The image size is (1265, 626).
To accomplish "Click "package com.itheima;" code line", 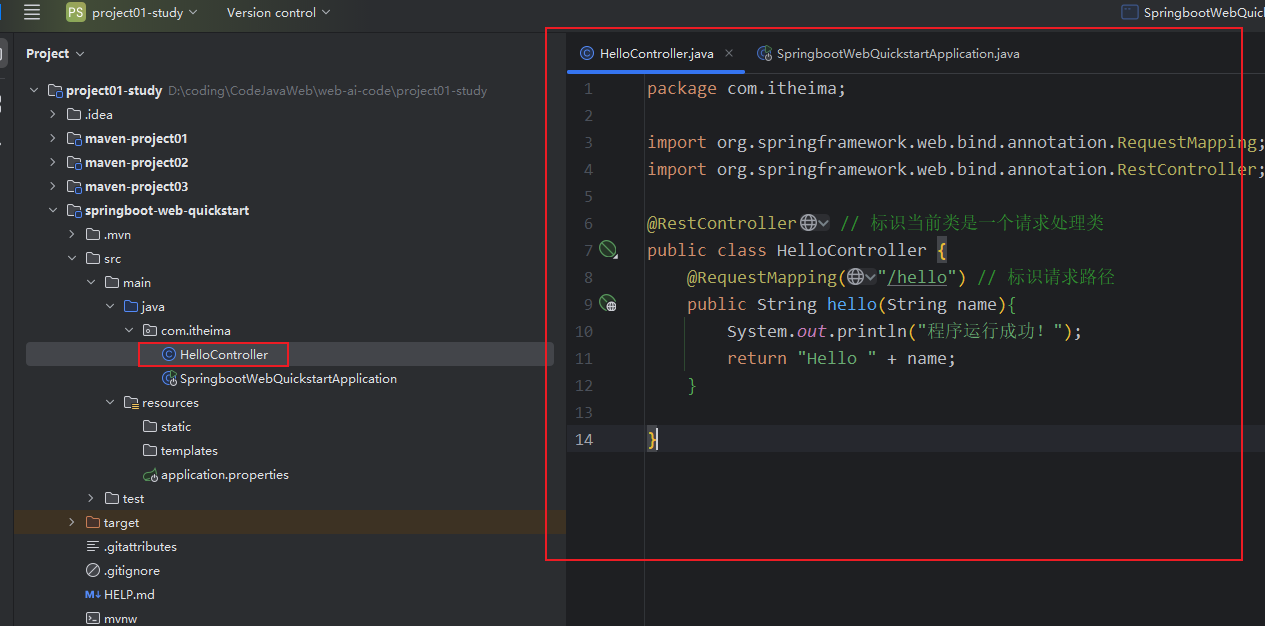I will coord(746,88).
